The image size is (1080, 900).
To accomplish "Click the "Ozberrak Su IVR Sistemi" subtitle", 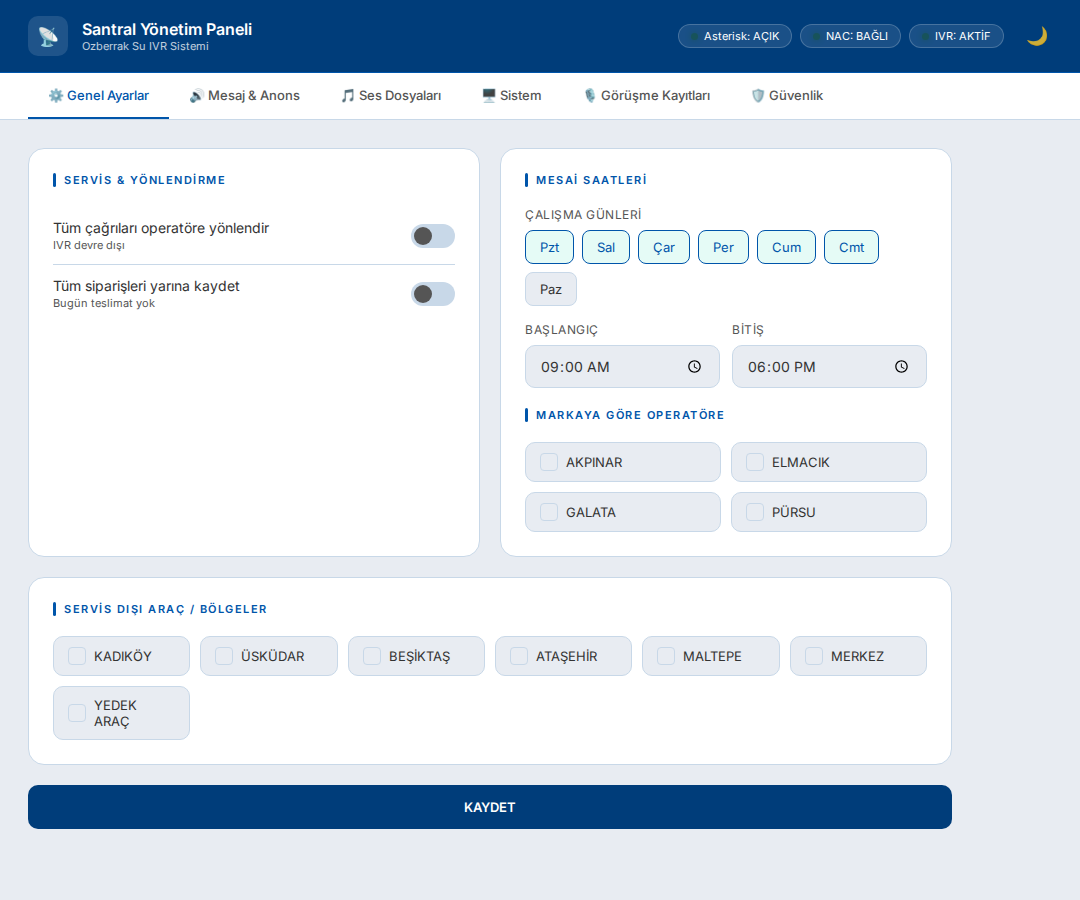I will click(145, 46).
